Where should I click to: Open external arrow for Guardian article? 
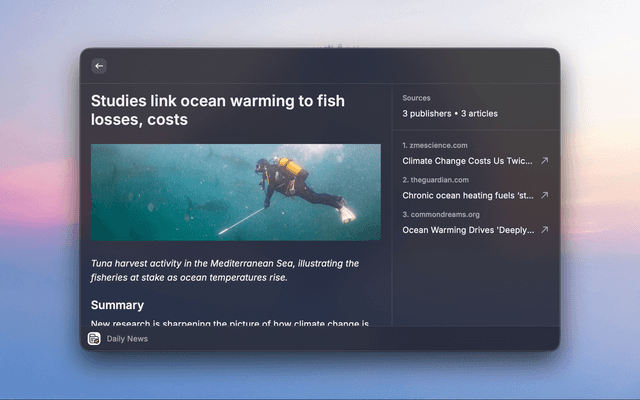pos(544,195)
